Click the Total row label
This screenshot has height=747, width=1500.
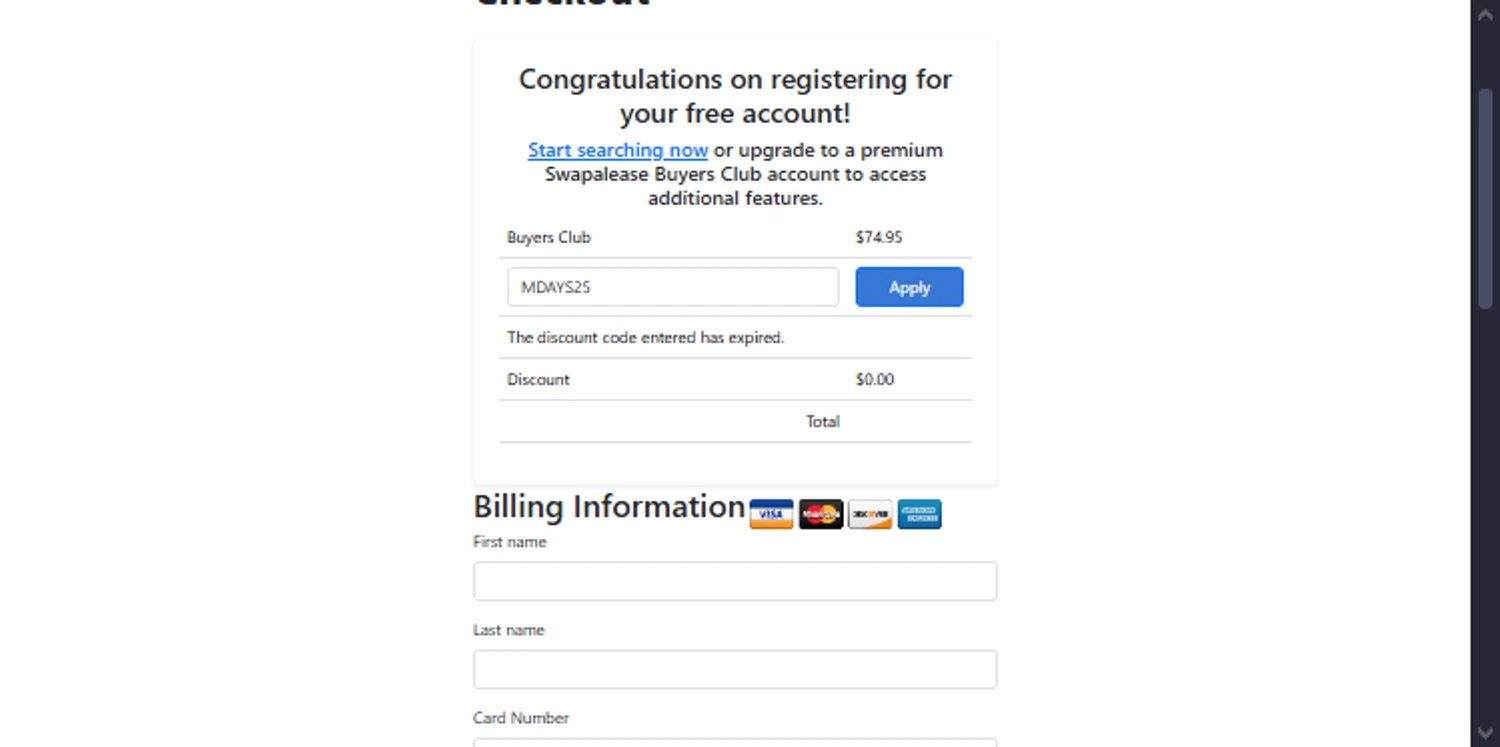(x=823, y=421)
